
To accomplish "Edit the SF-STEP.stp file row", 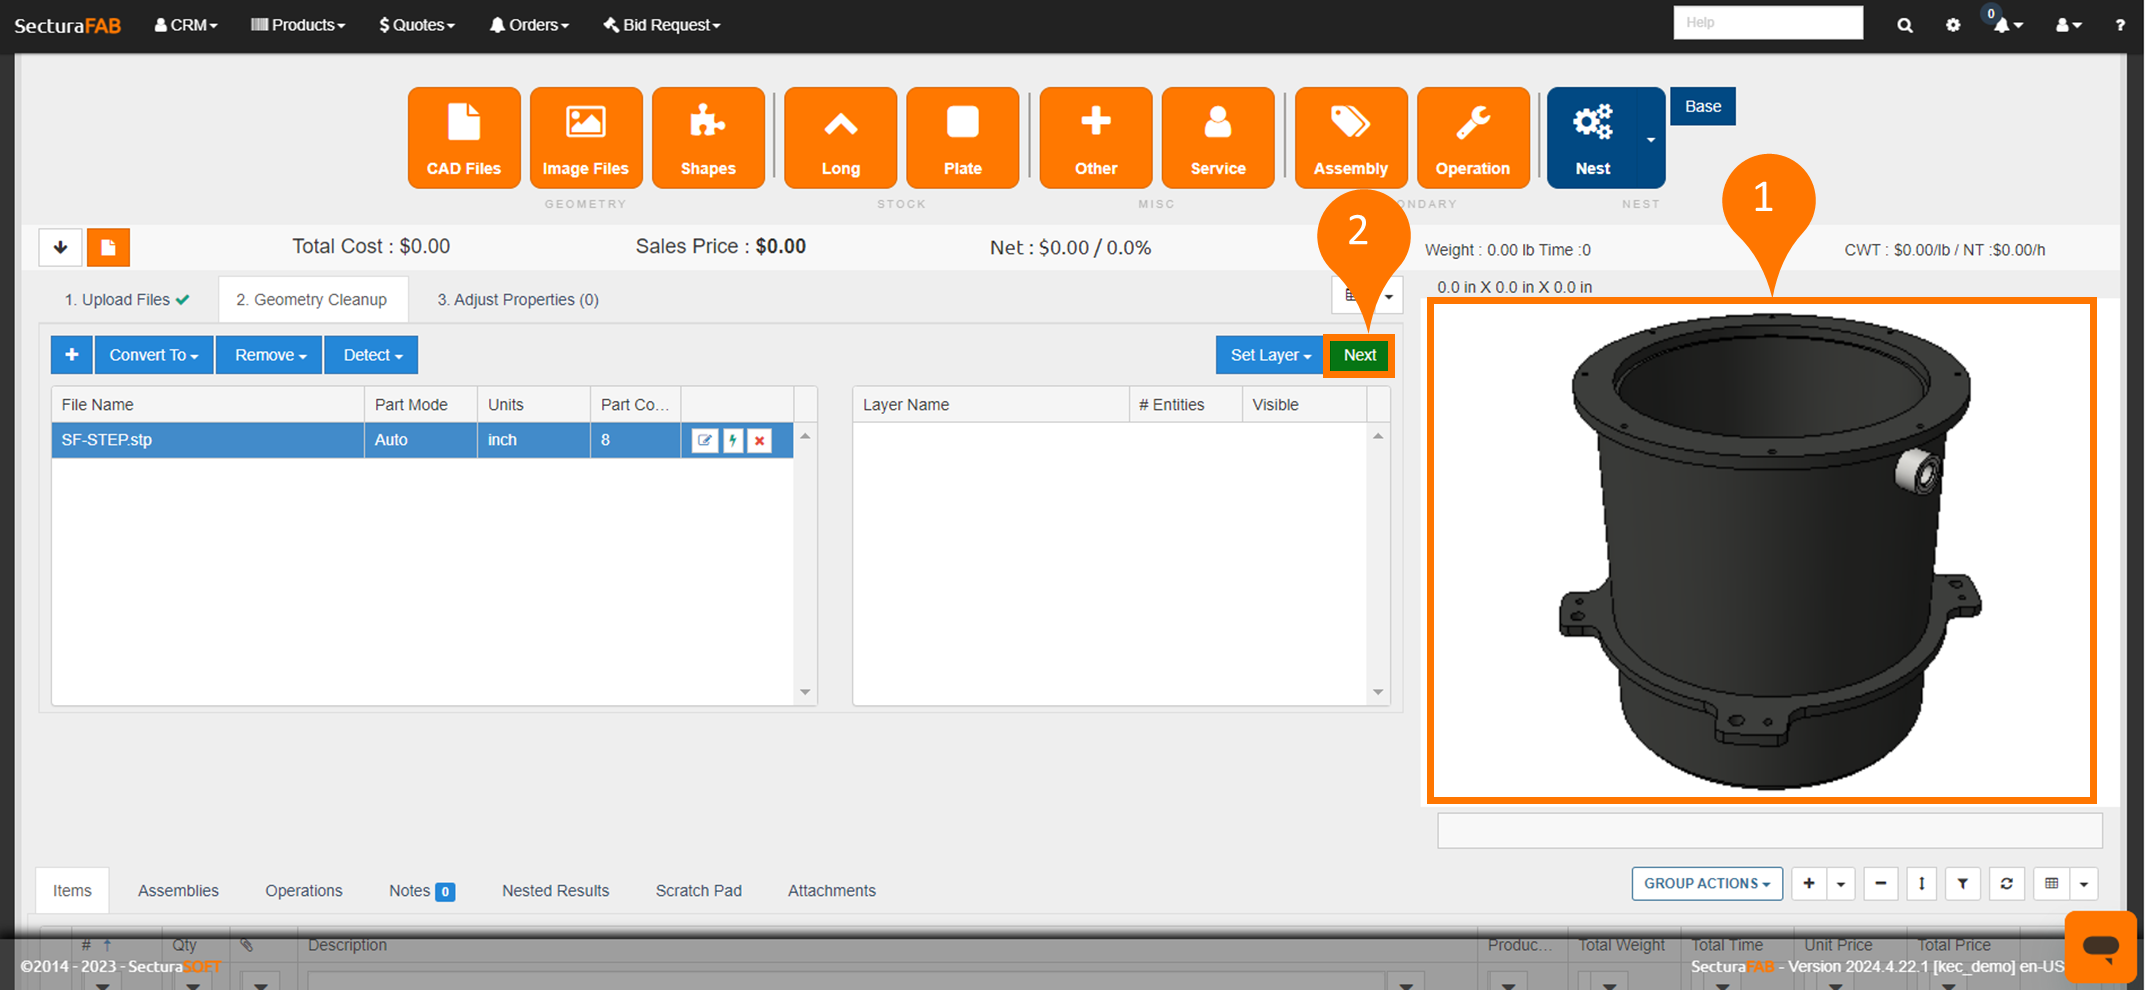I will point(705,440).
